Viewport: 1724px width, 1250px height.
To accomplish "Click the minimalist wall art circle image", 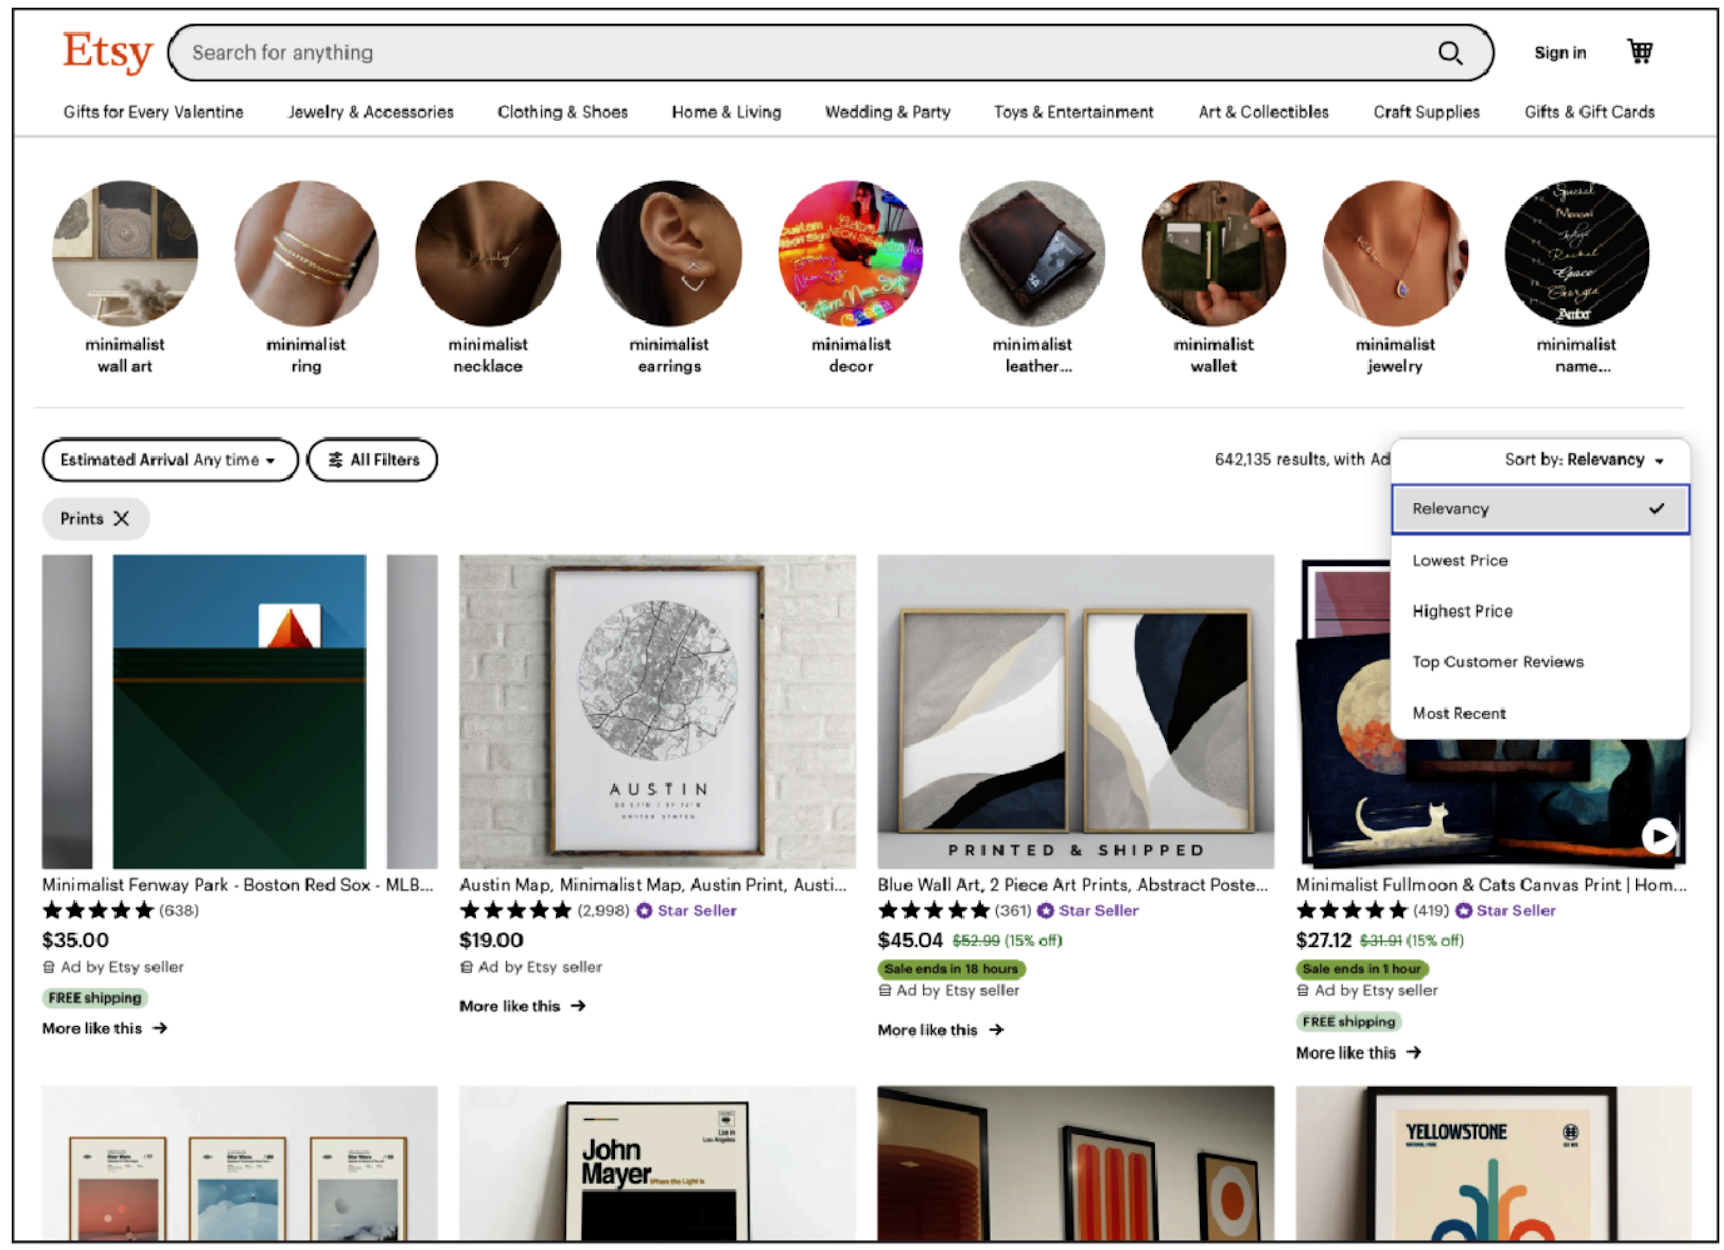I will pyautogui.click(x=125, y=254).
